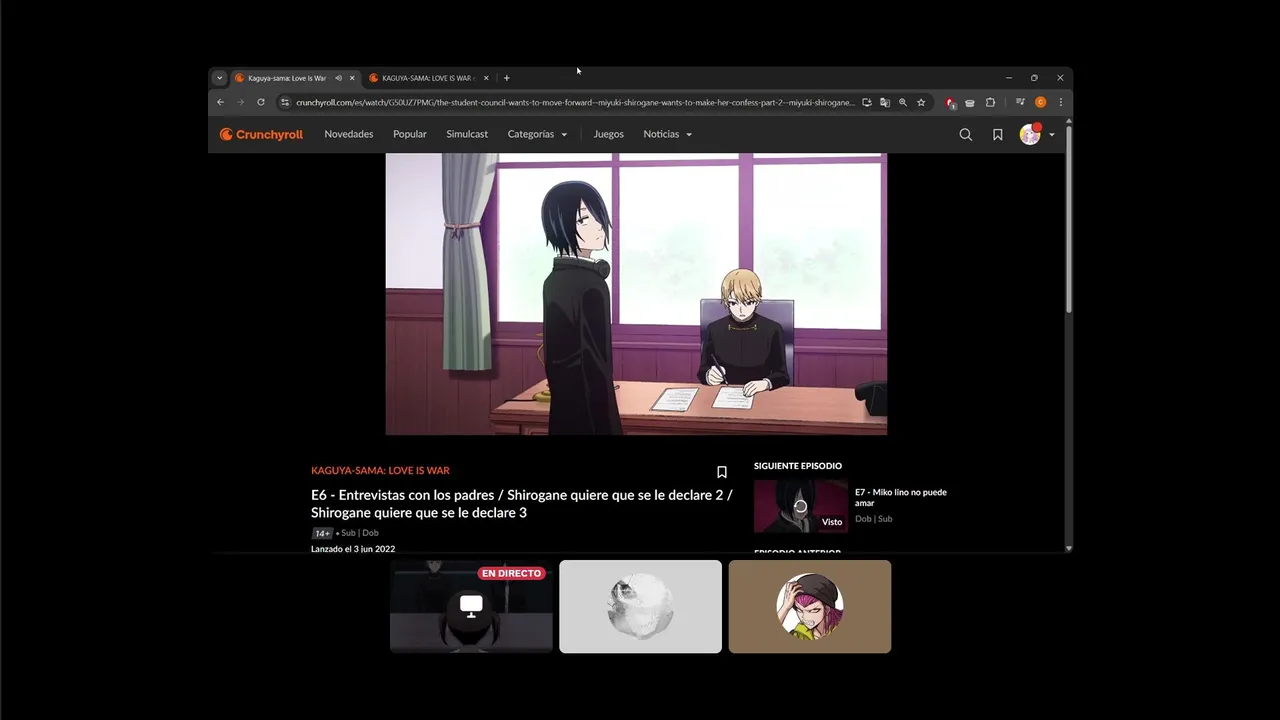The width and height of the screenshot is (1280, 720).
Task: Select the EN DIRECTO screen share tile
Action: (471, 606)
